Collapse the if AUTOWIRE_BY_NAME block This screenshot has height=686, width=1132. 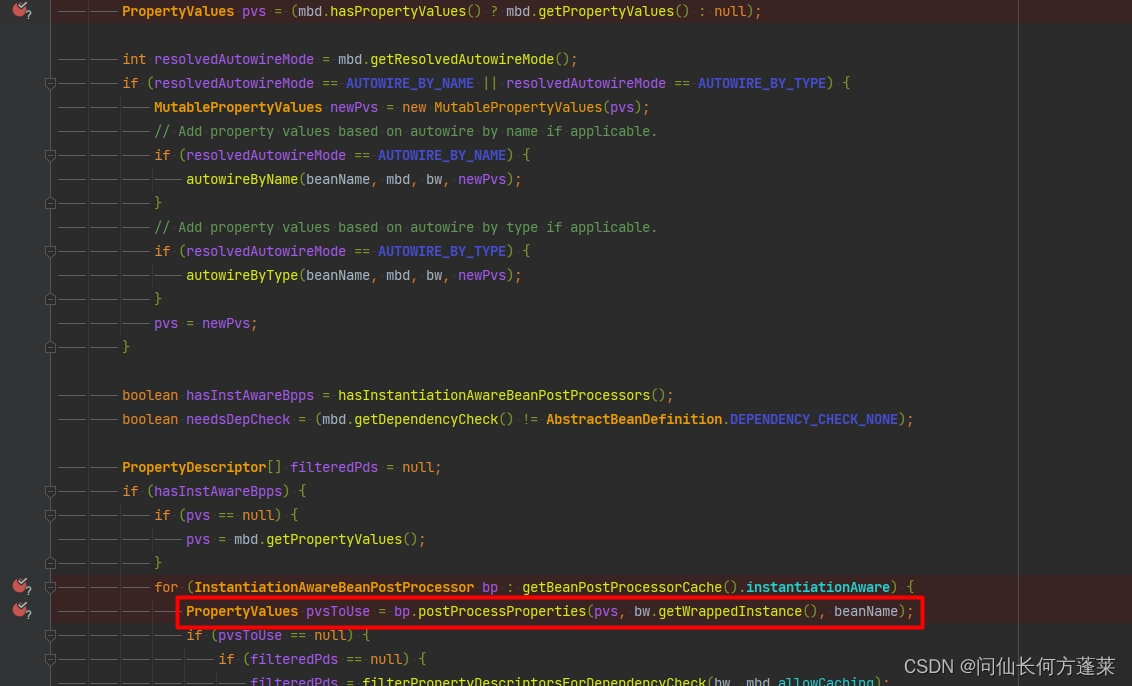tap(51, 155)
